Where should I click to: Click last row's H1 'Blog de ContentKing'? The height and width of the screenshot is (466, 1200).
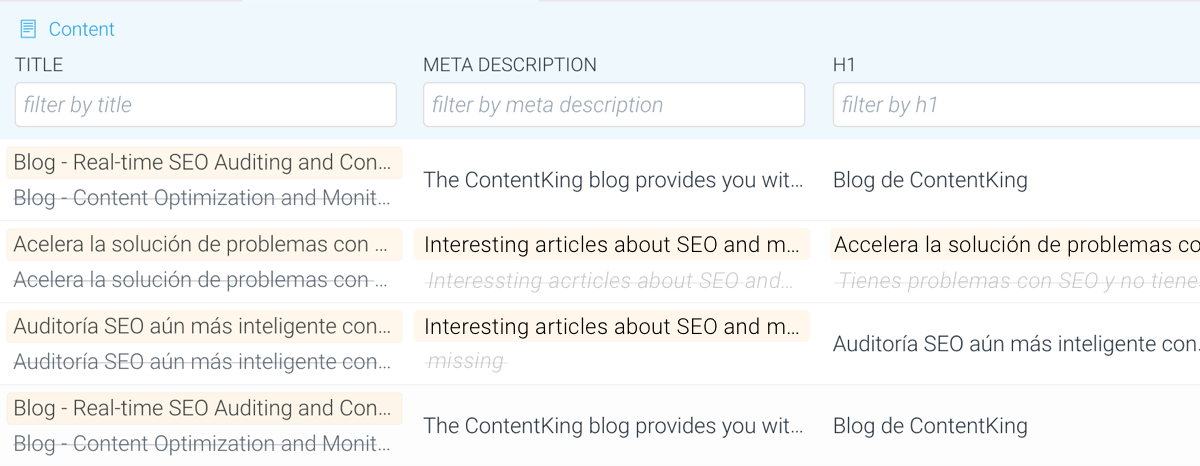tap(930, 426)
